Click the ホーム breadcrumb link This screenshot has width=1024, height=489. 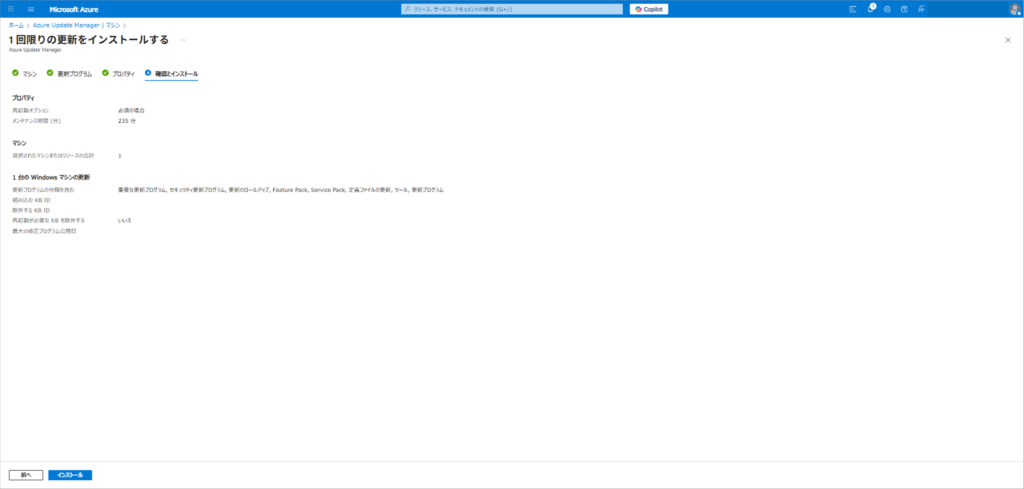tap(16, 25)
